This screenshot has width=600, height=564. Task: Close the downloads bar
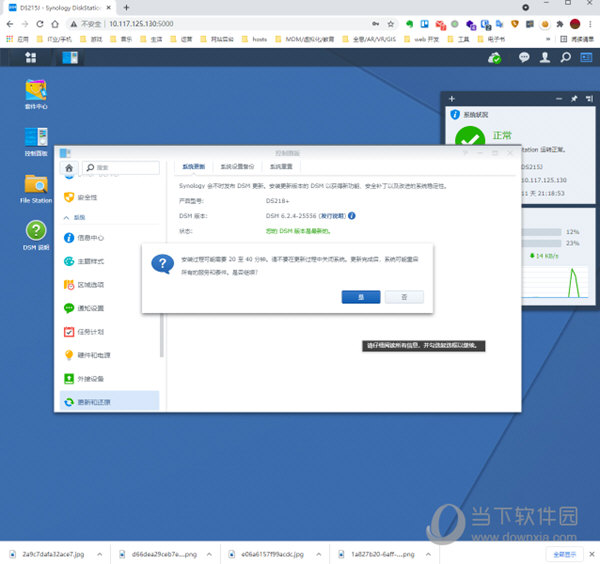(592, 554)
